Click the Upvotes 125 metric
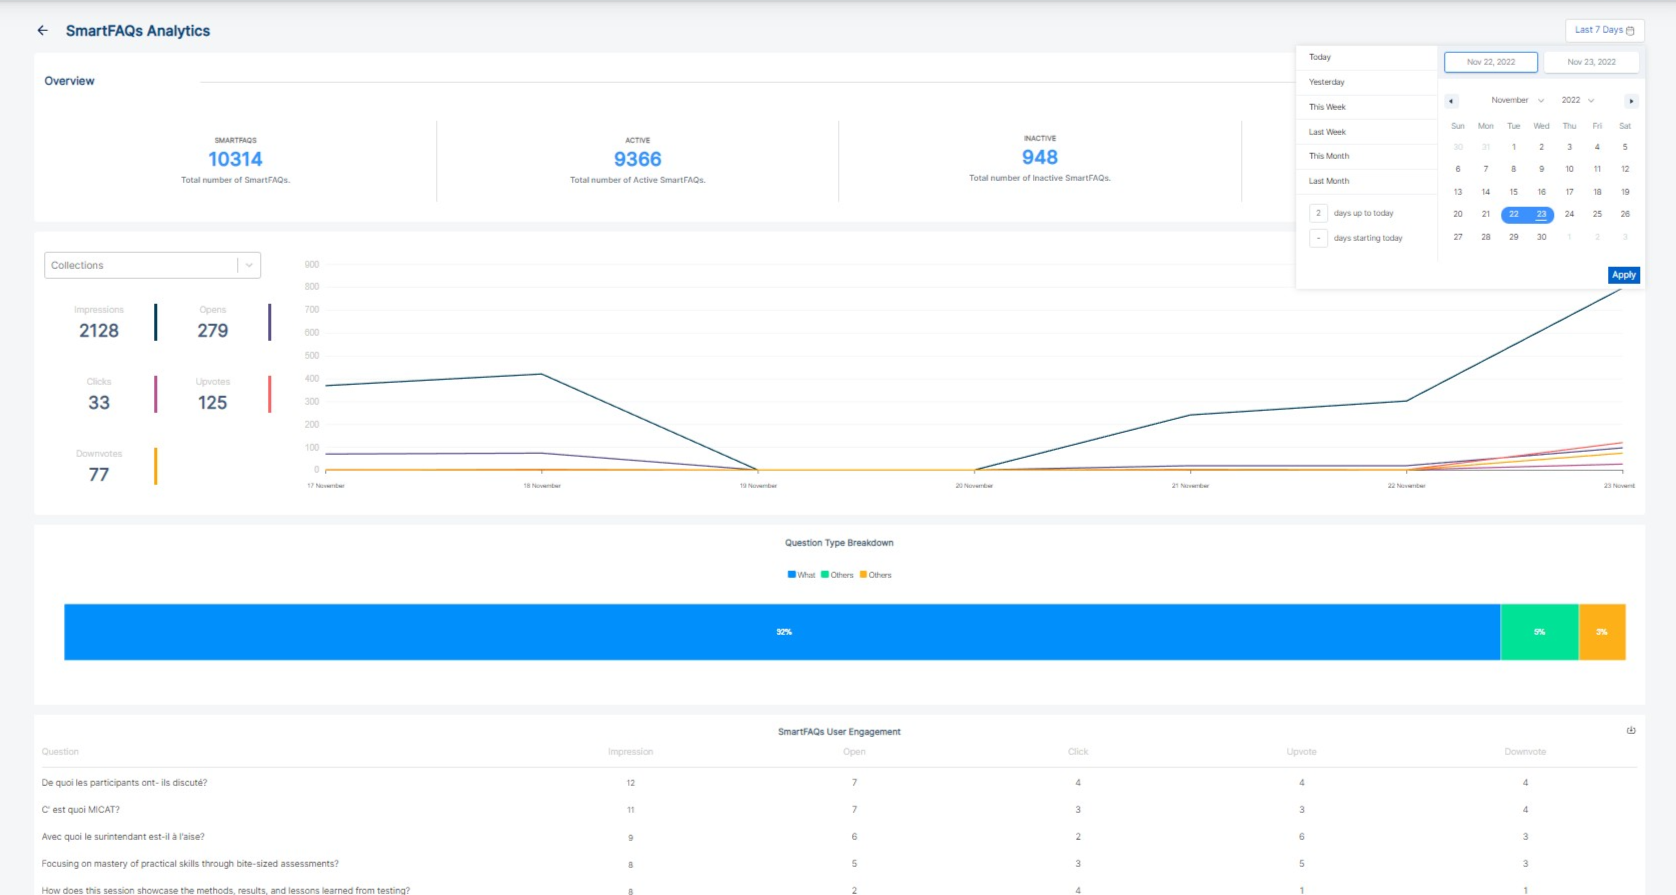 [x=212, y=395]
